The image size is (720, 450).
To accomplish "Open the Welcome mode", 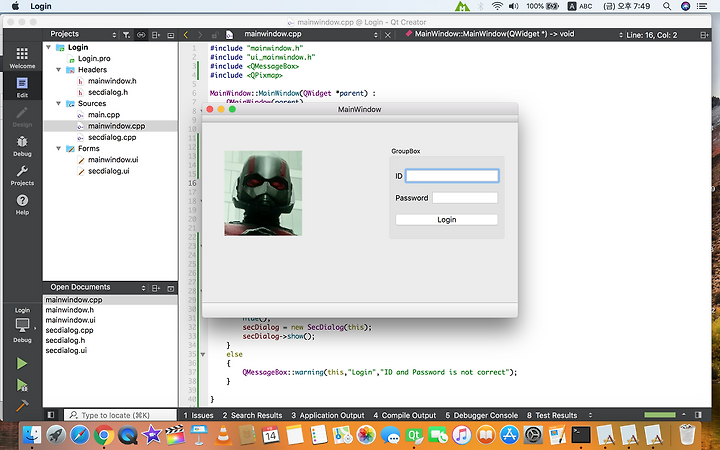I will [22, 57].
